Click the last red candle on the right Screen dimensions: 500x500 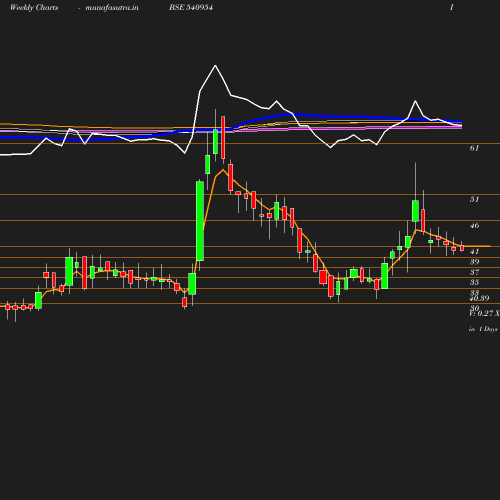tap(462, 248)
